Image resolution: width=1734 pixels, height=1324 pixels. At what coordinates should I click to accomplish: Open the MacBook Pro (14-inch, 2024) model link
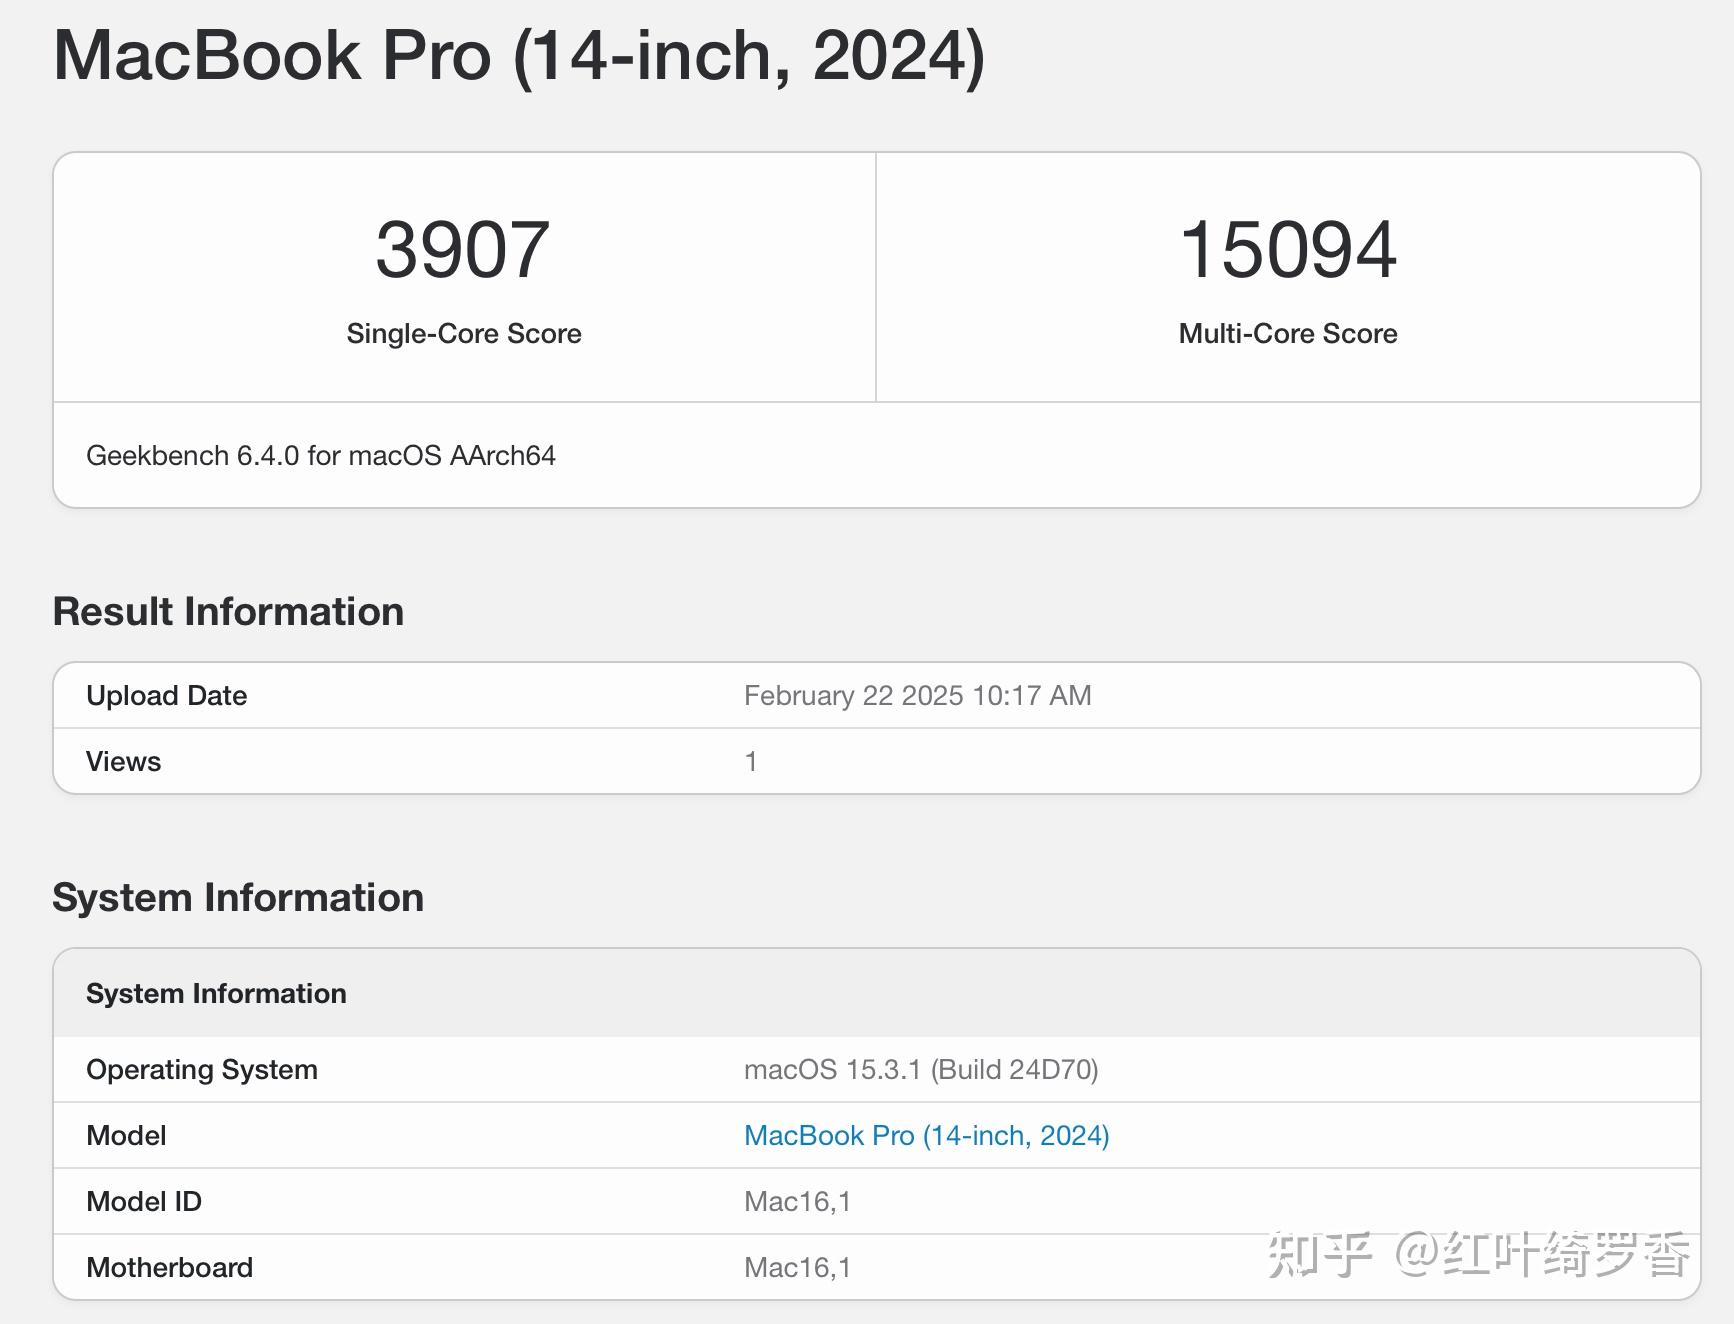click(926, 1135)
